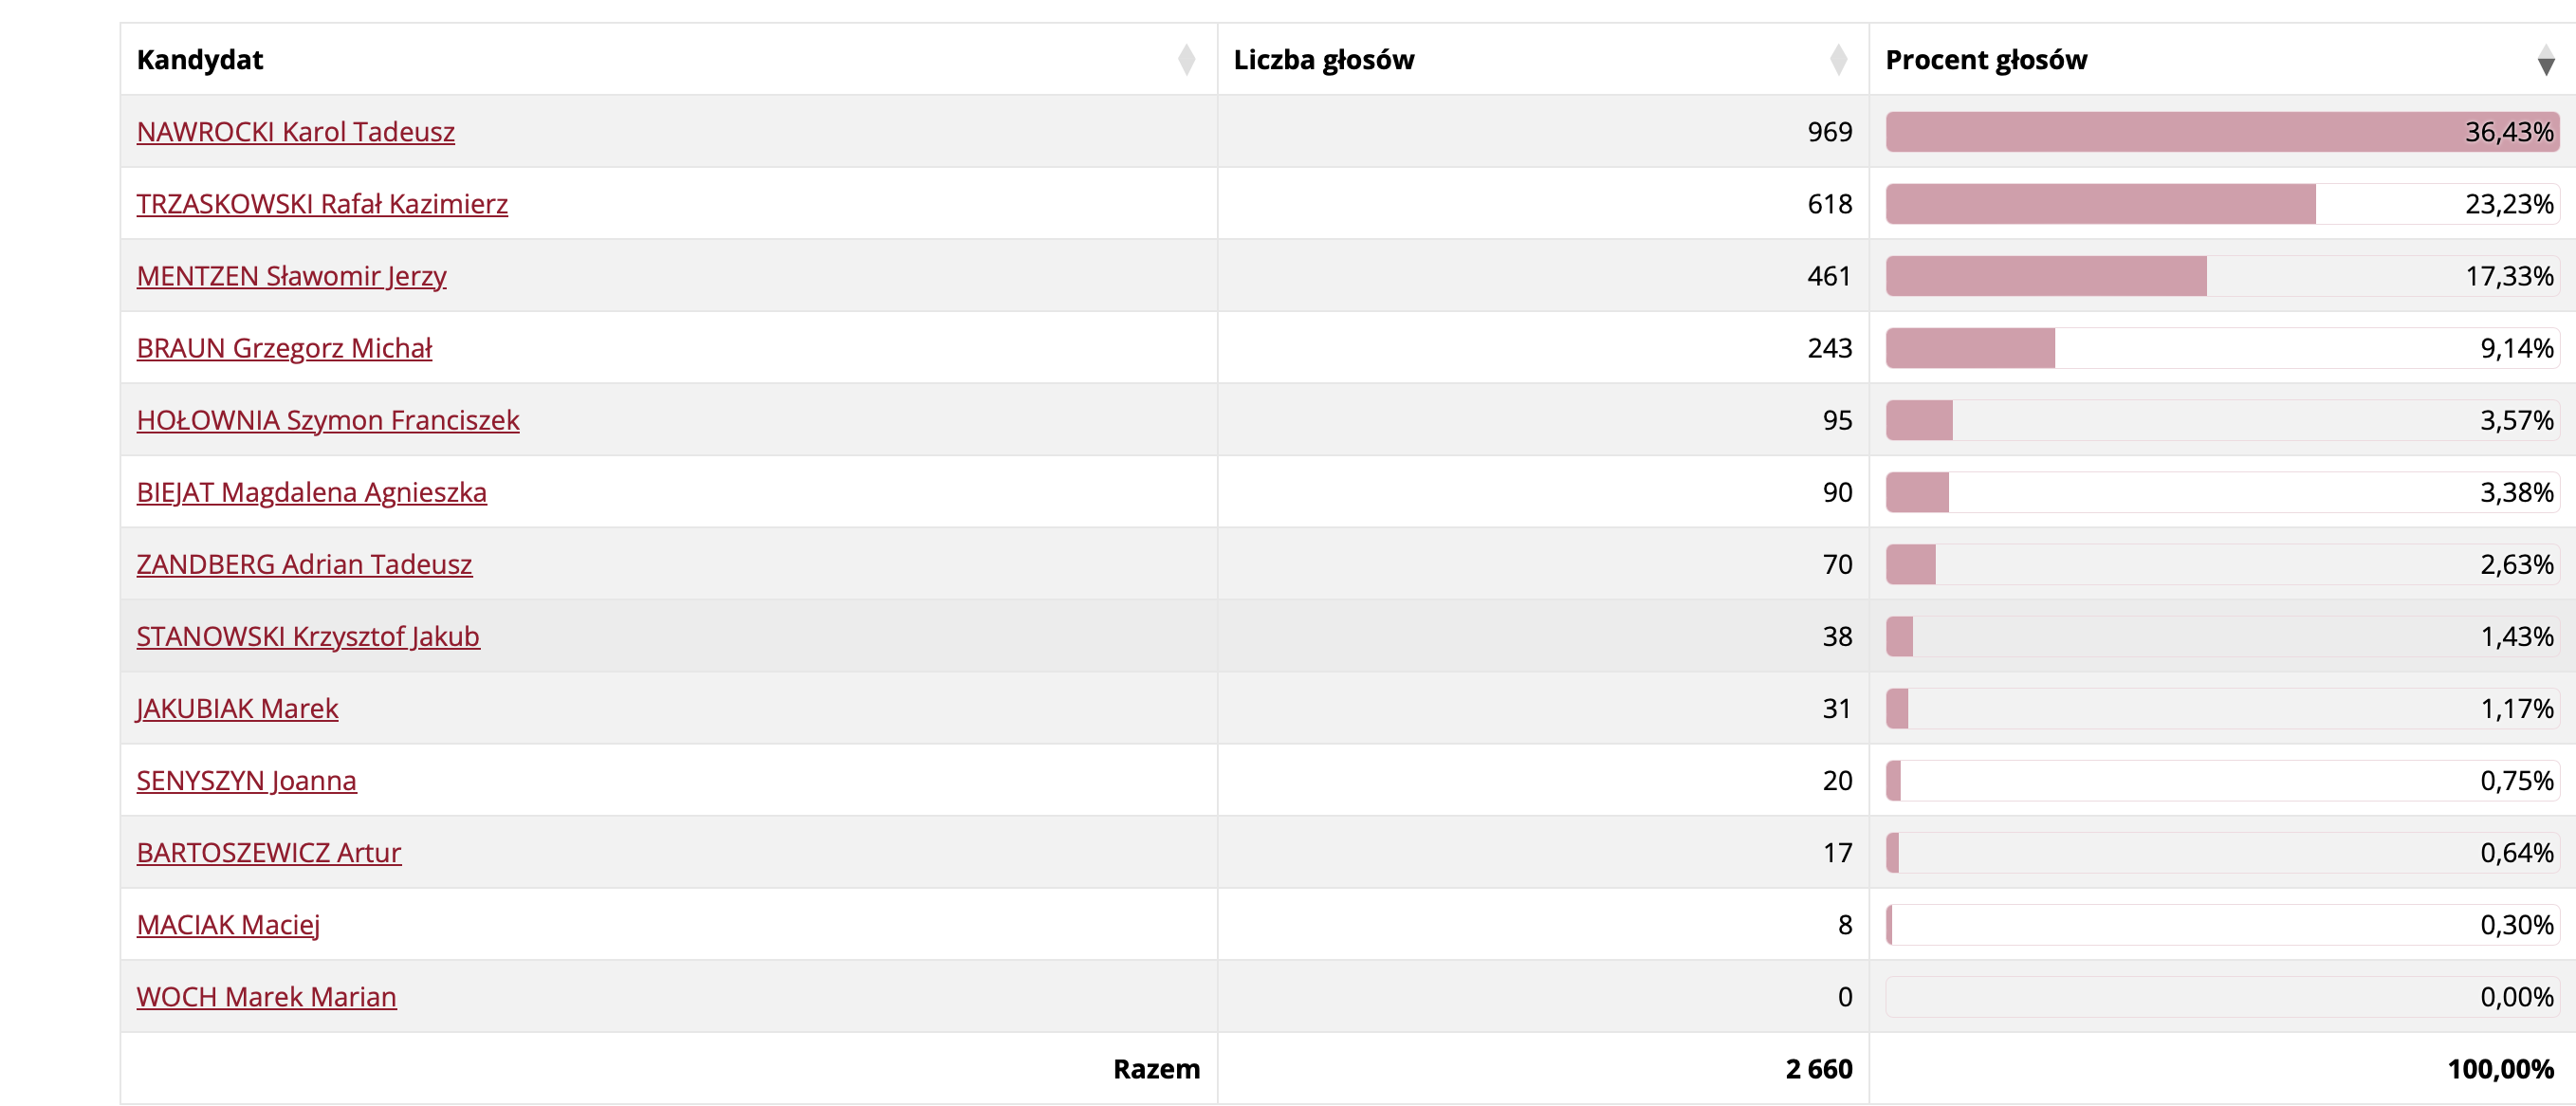Click the Kandydat column header text
2576x1106 pixels.
coord(200,60)
